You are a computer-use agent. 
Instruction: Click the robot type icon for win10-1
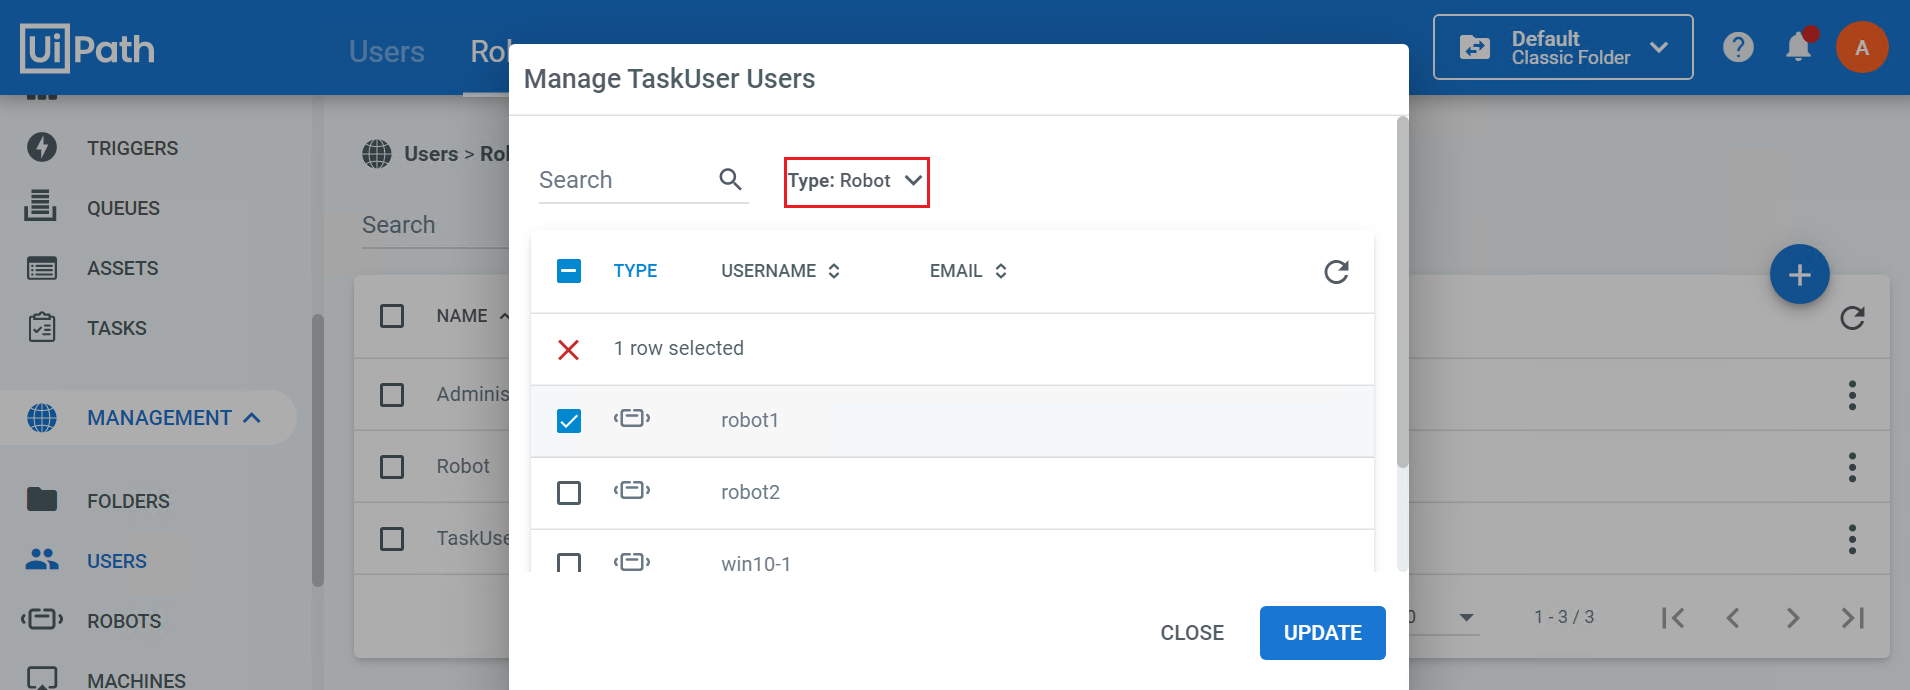point(632,562)
